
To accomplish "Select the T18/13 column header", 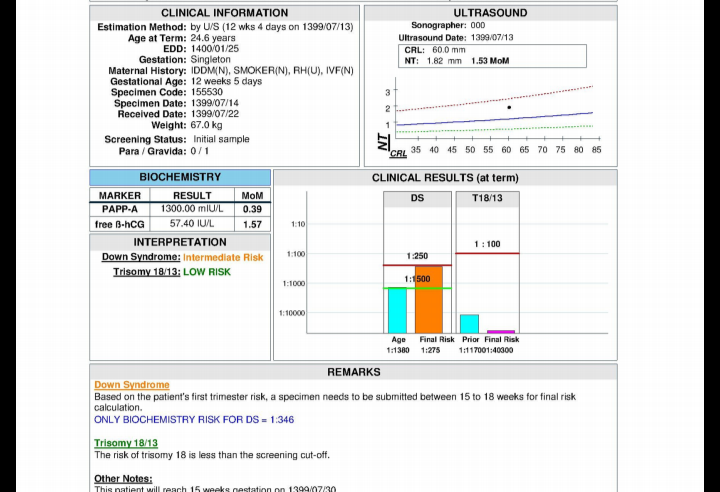I will pyautogui.click(x=487, y=198).
